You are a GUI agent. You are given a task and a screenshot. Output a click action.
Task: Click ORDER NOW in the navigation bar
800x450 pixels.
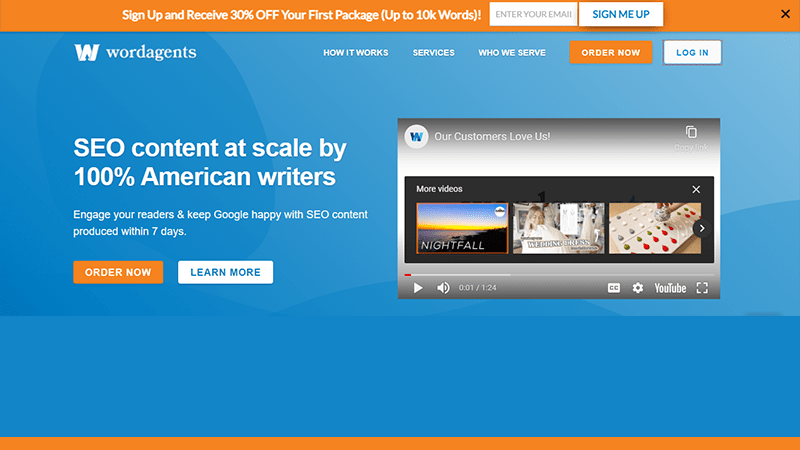coord(611,53)
